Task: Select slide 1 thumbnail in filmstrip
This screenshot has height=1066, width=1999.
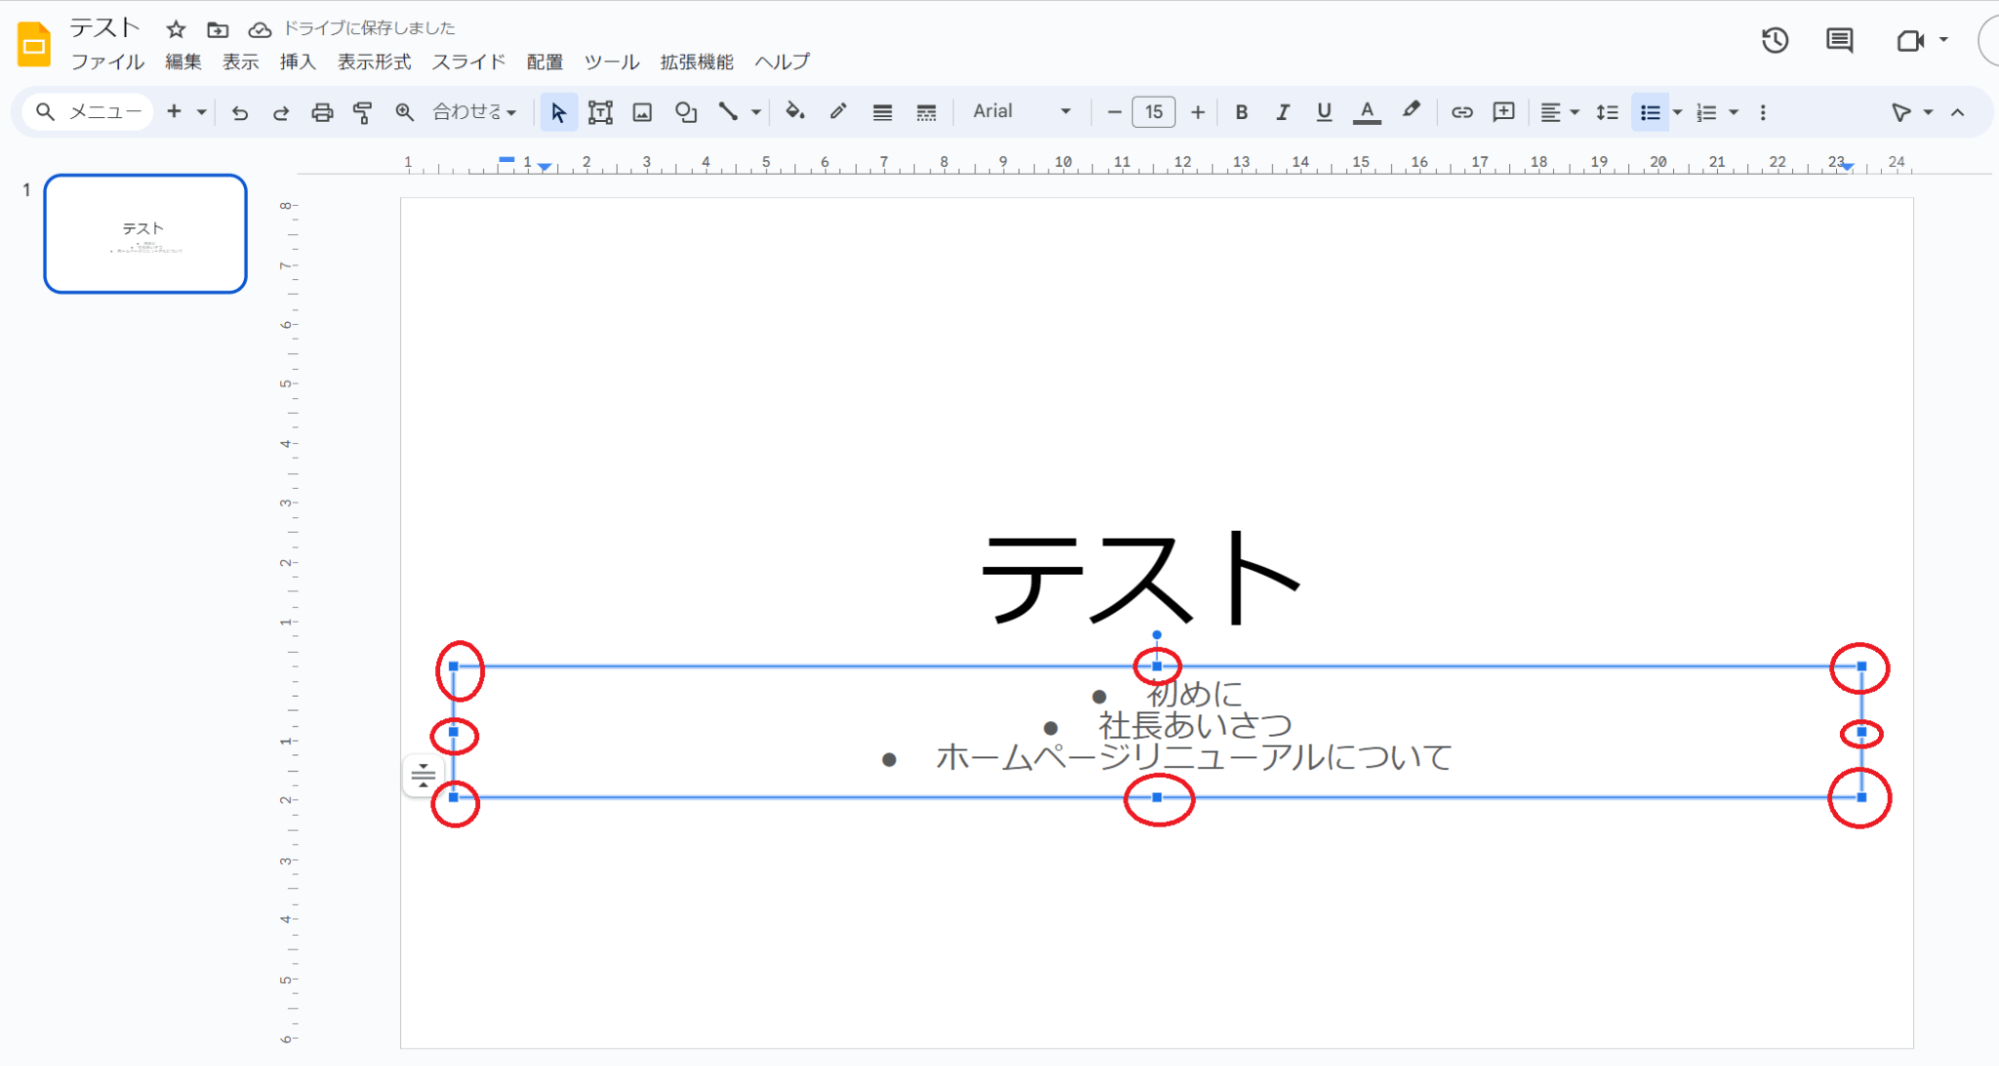Action: (145, 233)
